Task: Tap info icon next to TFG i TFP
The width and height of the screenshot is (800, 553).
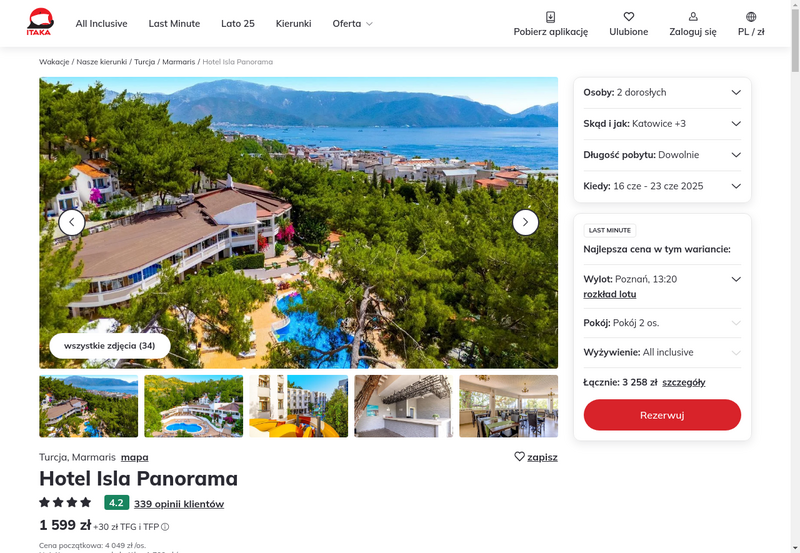Action: (165, 527)
